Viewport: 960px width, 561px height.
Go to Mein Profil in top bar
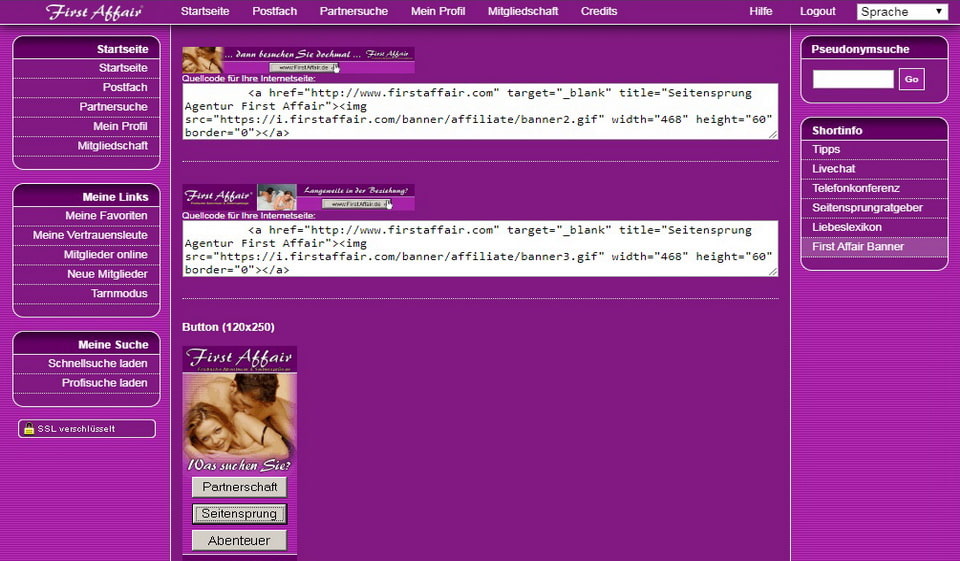[x=437, y=12]
